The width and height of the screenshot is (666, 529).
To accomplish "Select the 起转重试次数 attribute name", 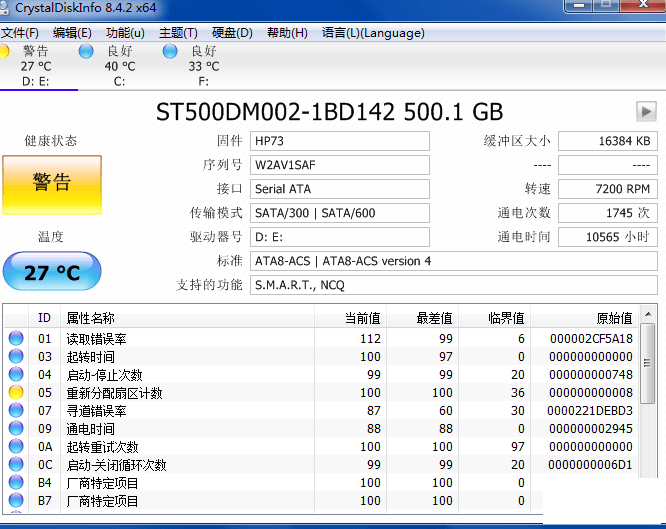I will (x=102, y=447).
